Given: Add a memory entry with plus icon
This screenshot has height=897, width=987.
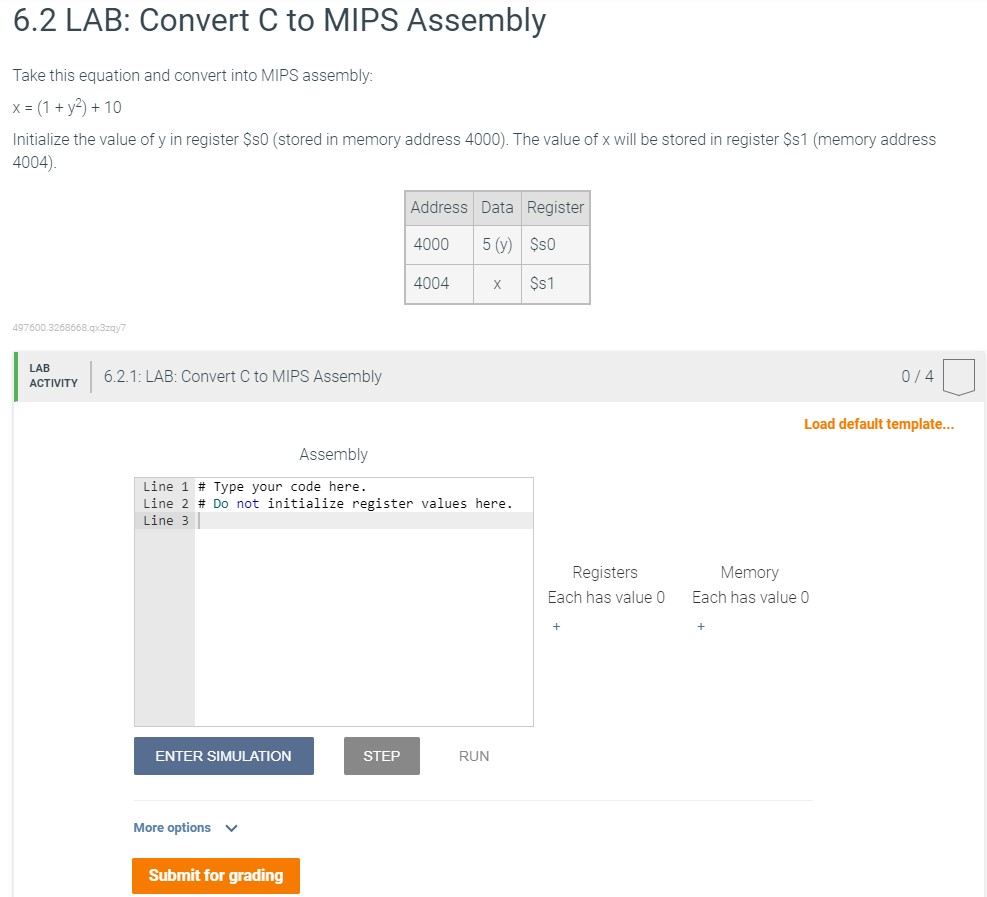Looking at the screenshot, I should [x=701, y=626].
